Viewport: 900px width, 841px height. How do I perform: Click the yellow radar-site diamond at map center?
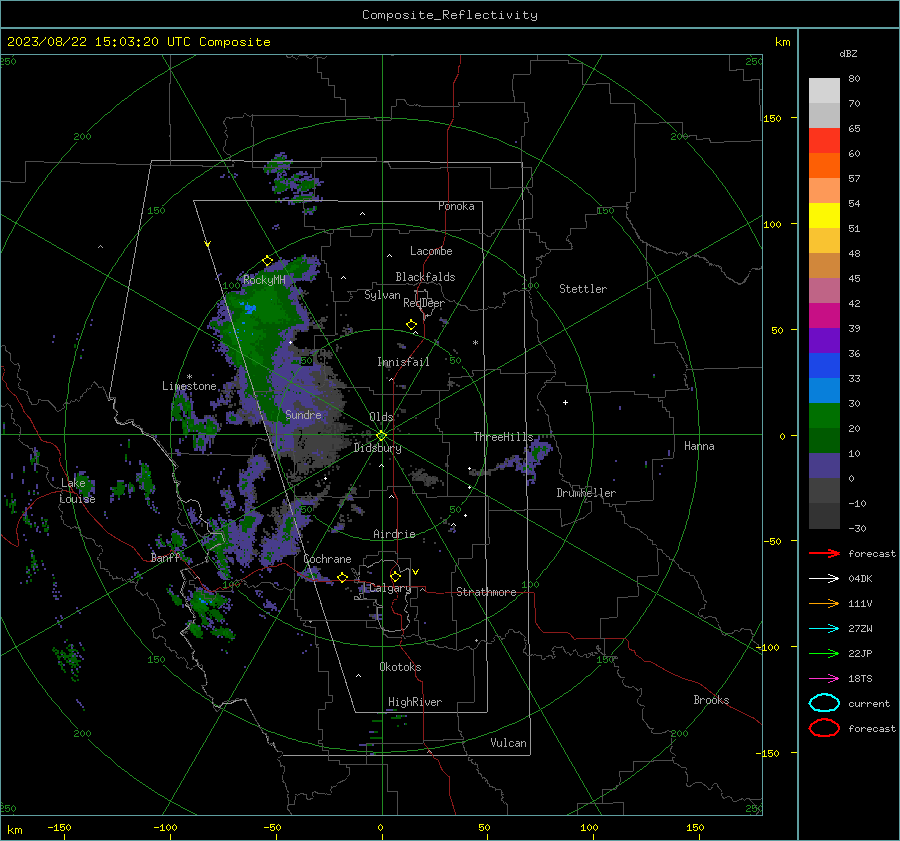381,436
